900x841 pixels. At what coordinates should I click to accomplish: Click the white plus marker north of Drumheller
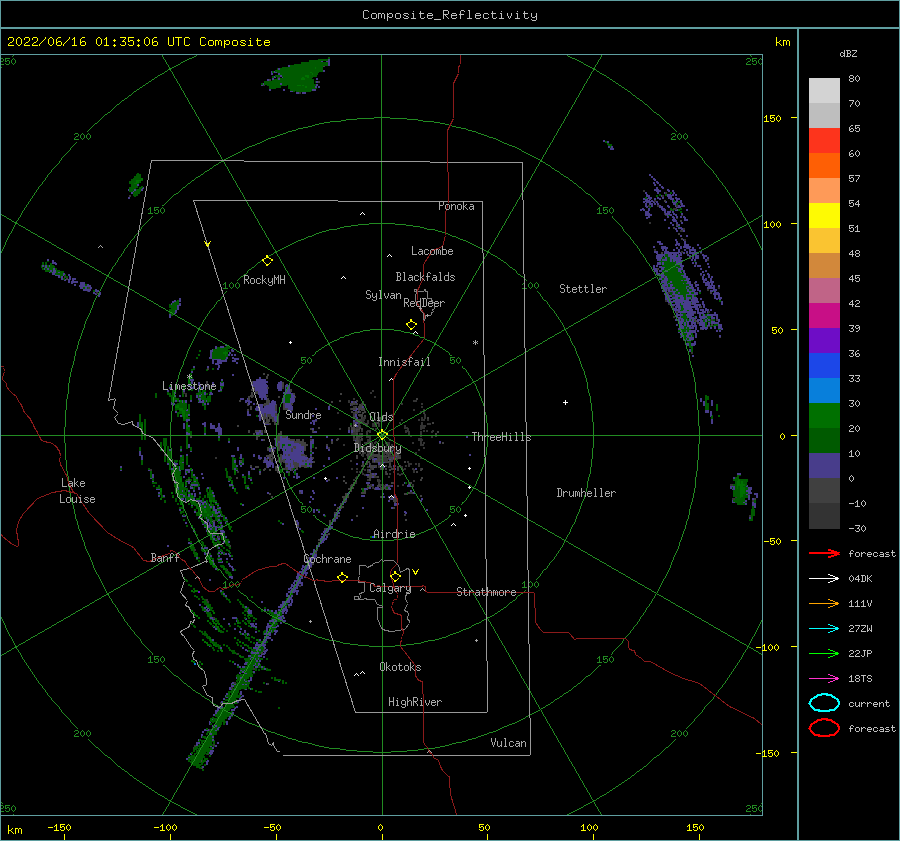coord(565,402)
